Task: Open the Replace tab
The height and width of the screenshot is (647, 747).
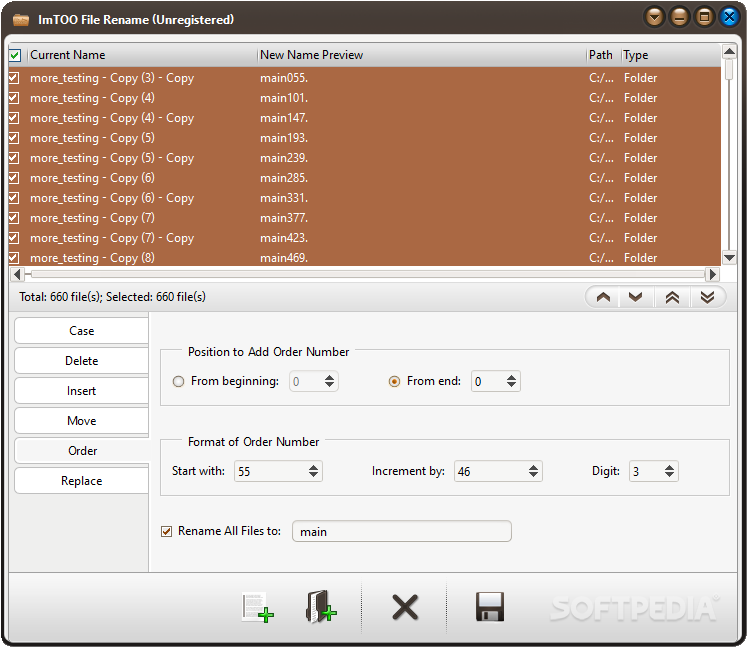Action: point(81,481)
